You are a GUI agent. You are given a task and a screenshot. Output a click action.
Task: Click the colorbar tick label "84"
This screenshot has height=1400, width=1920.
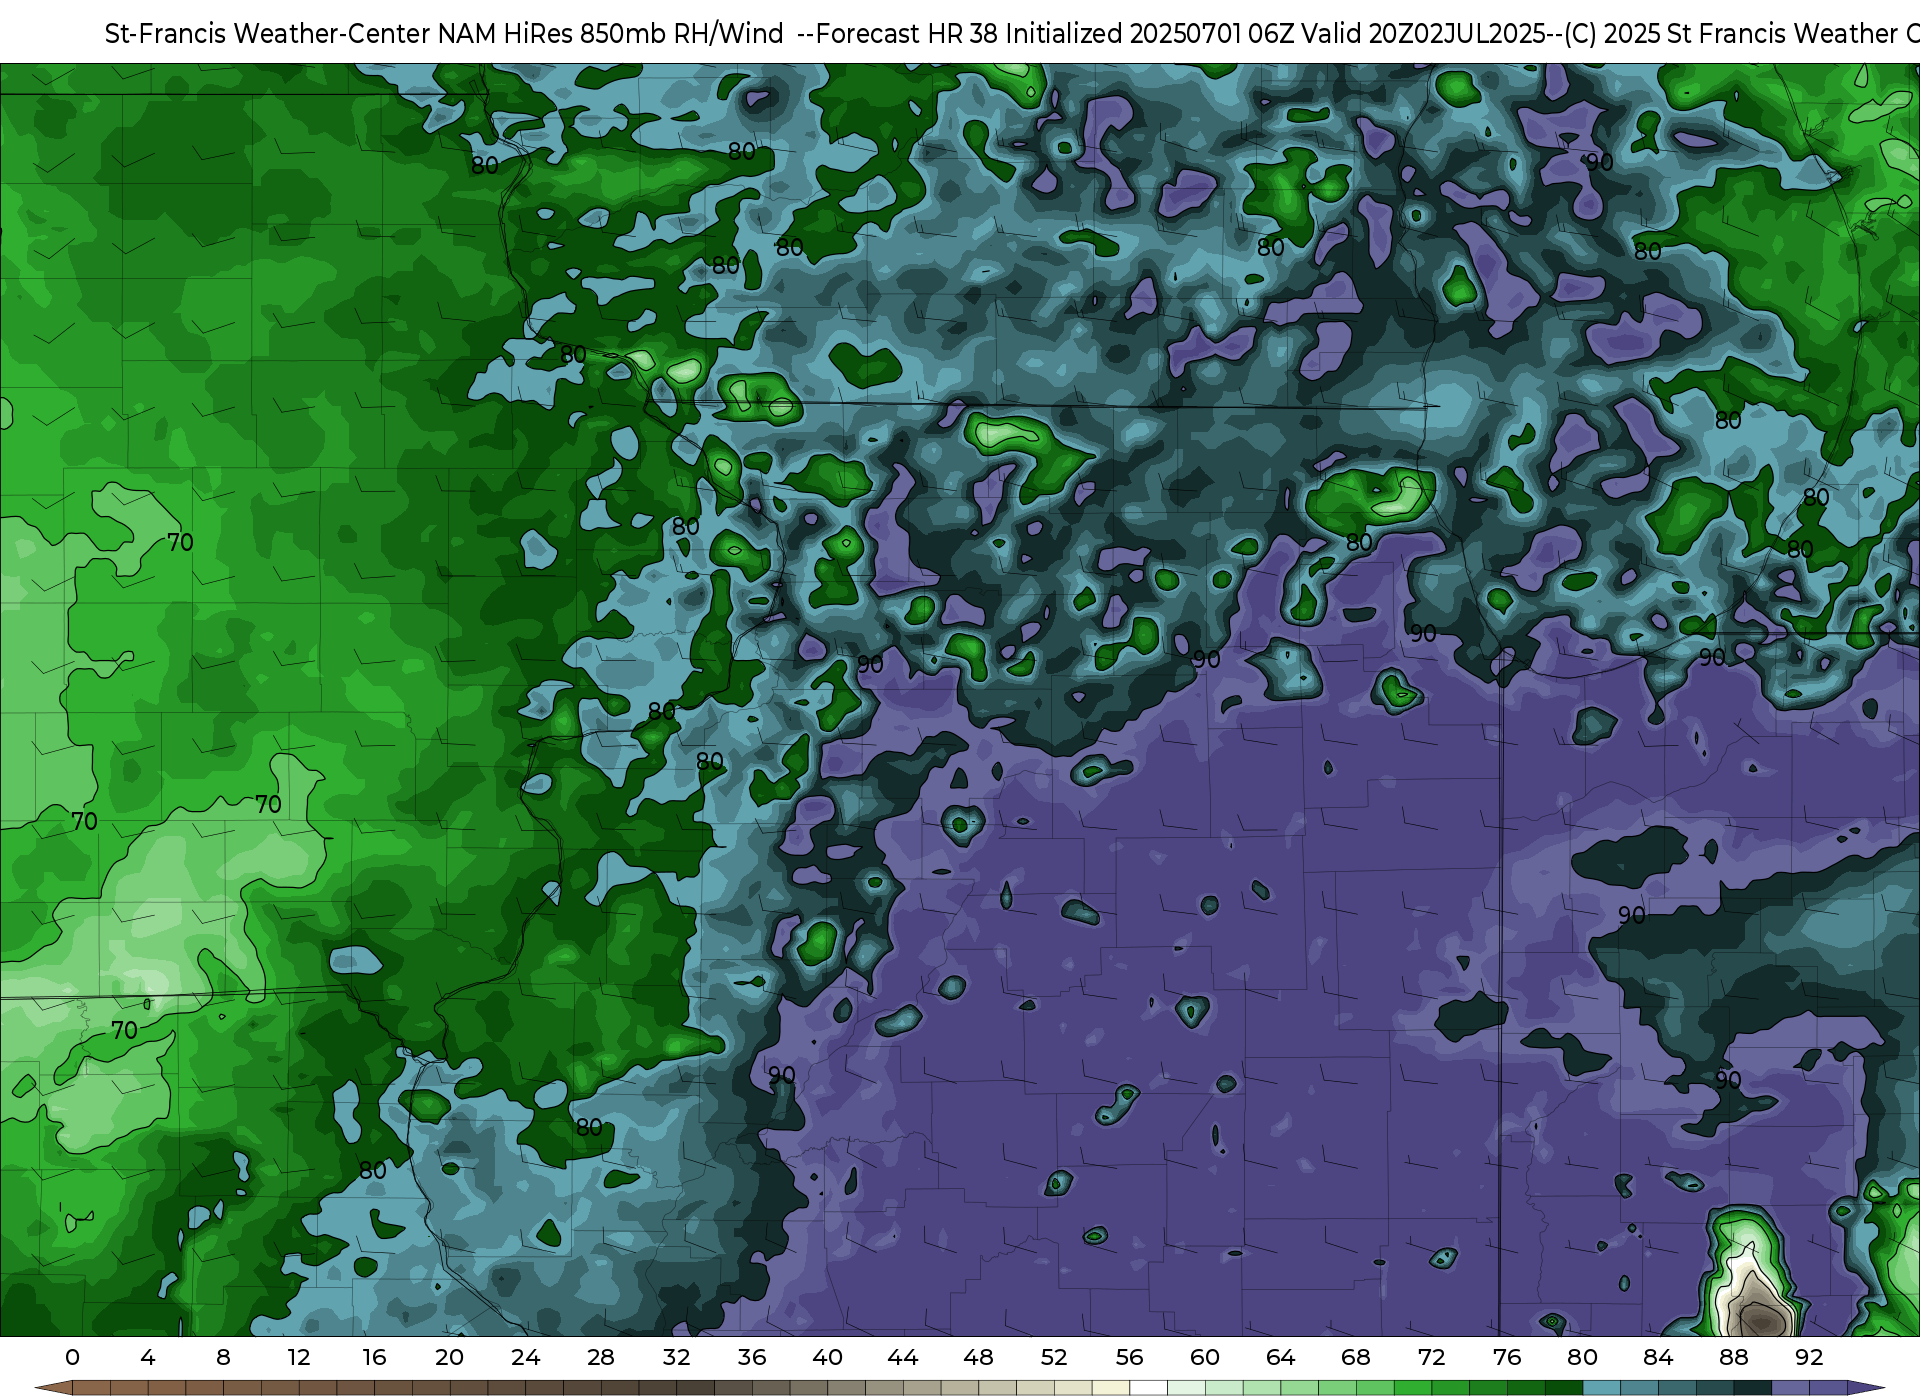click(1658, 1358)
